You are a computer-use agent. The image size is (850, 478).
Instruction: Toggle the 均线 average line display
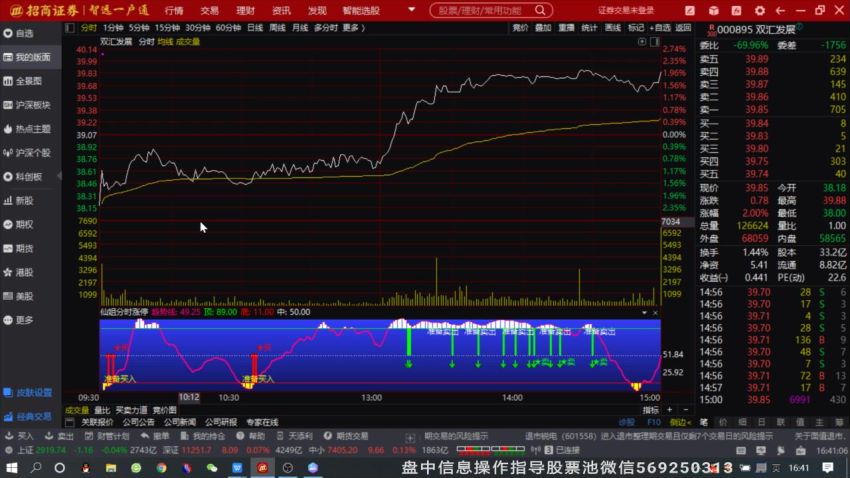pos(165,42)
